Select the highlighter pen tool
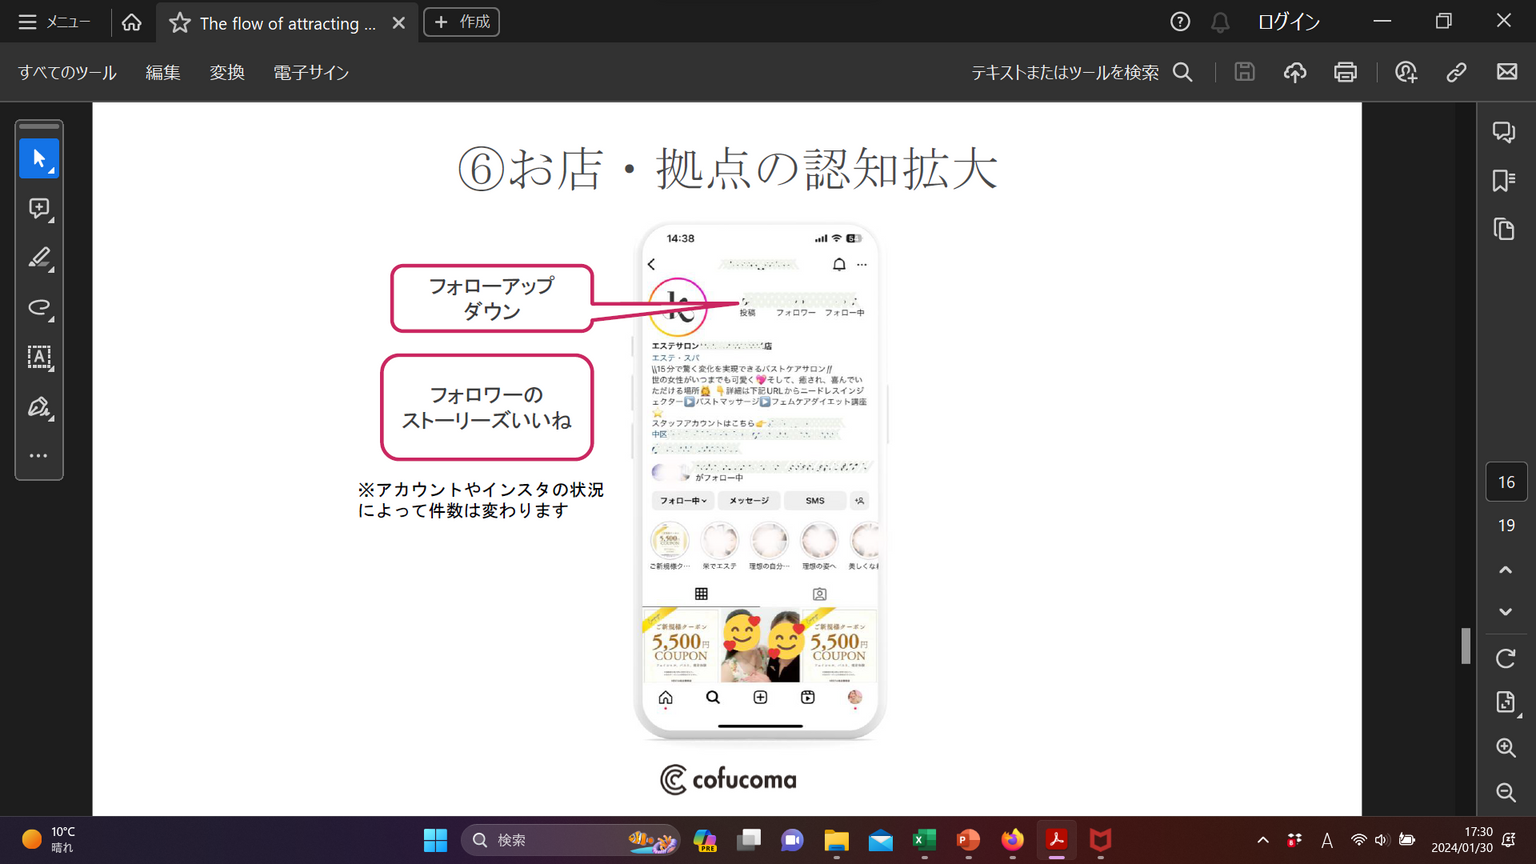 [39, 258]
